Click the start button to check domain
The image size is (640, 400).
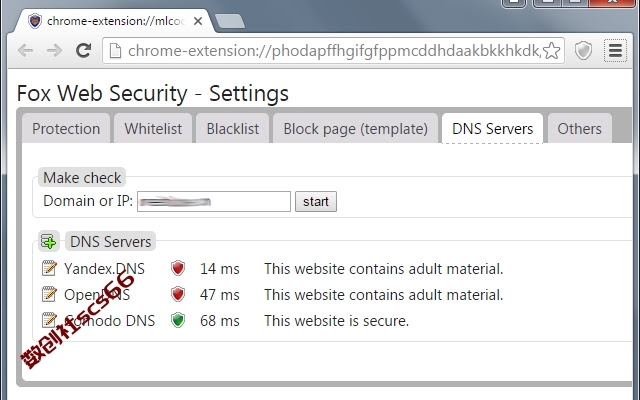[x=316, y=202]
